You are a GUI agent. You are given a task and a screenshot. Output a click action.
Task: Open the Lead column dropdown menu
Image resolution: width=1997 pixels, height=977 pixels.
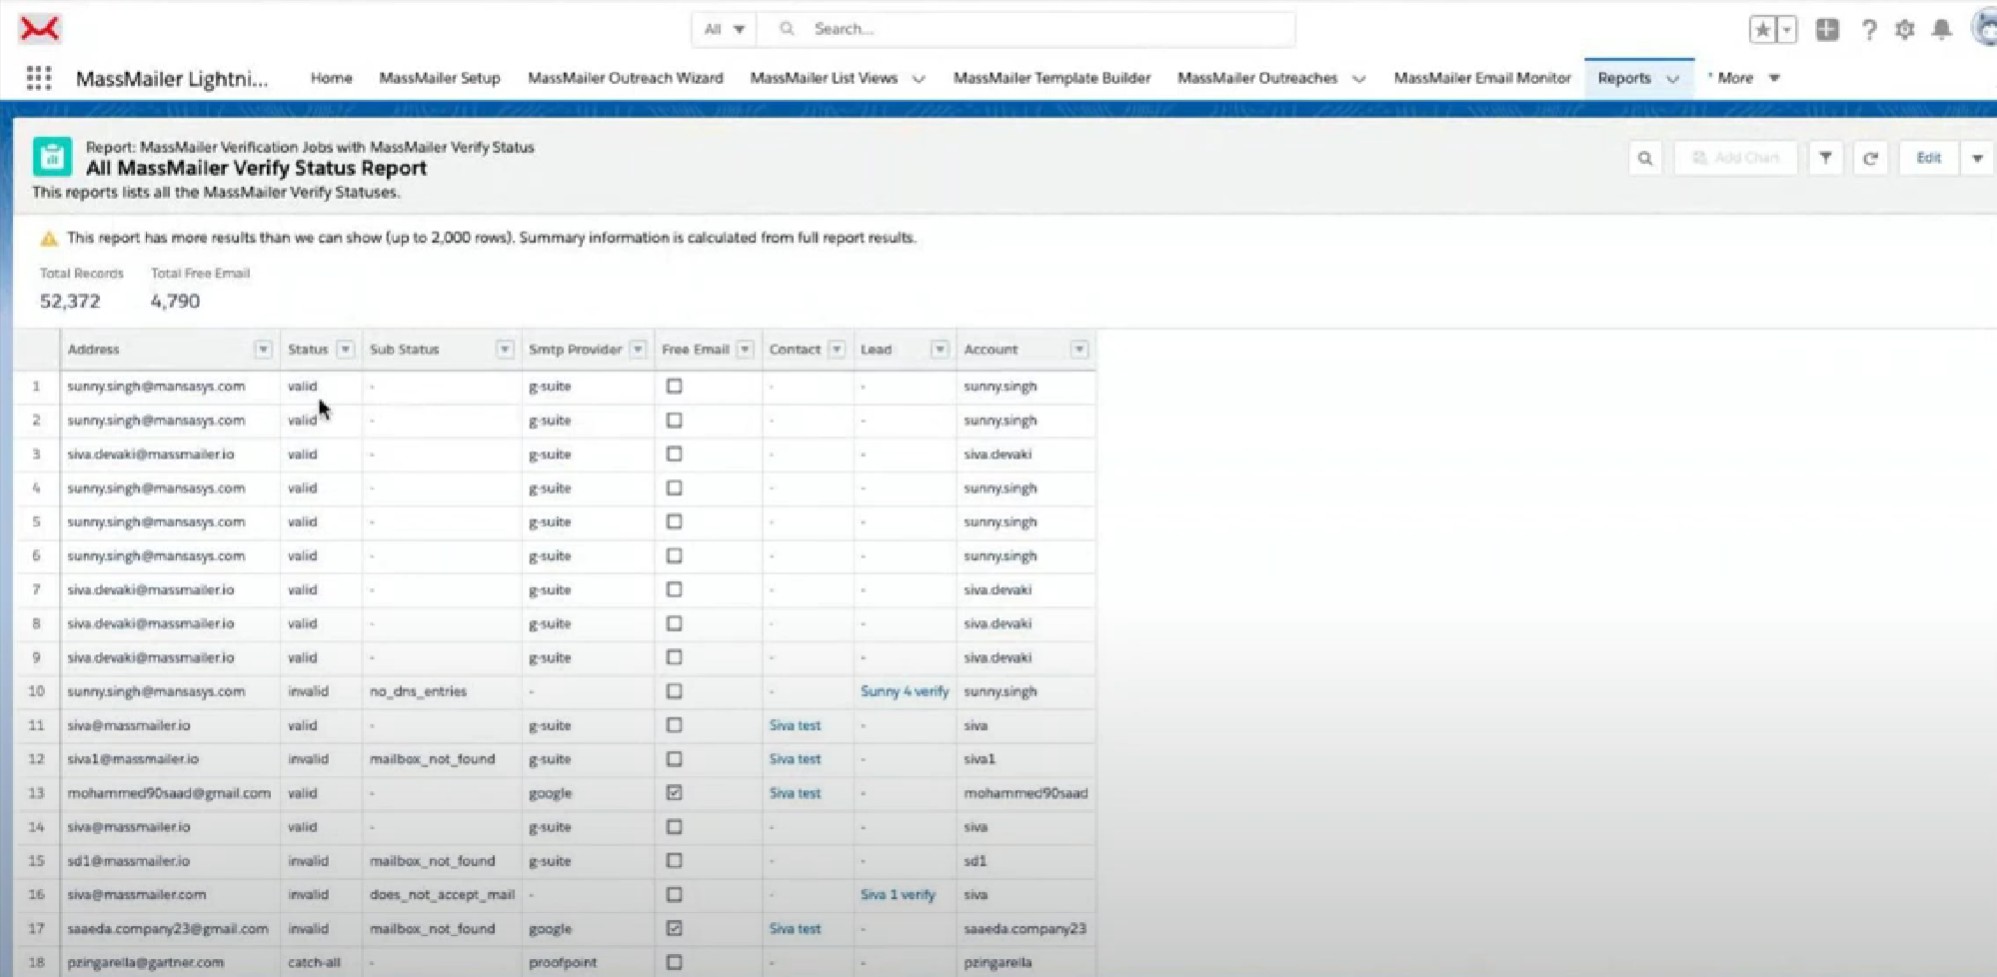939,349
